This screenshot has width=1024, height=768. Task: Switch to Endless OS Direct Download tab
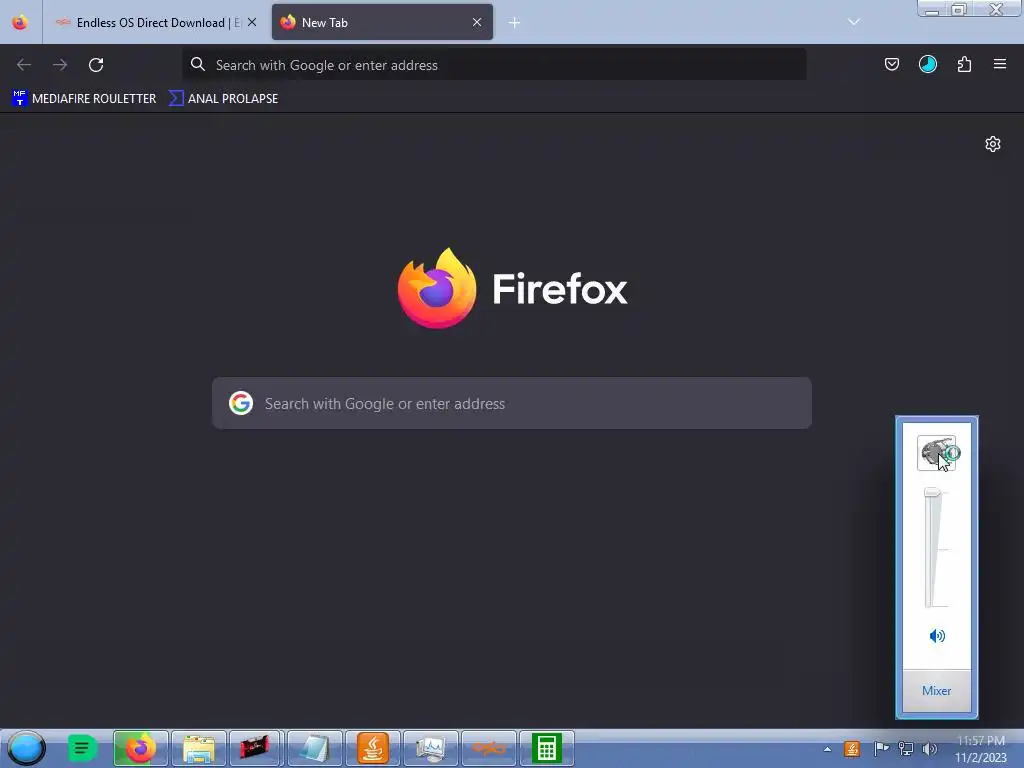click(x=155, y=23)
